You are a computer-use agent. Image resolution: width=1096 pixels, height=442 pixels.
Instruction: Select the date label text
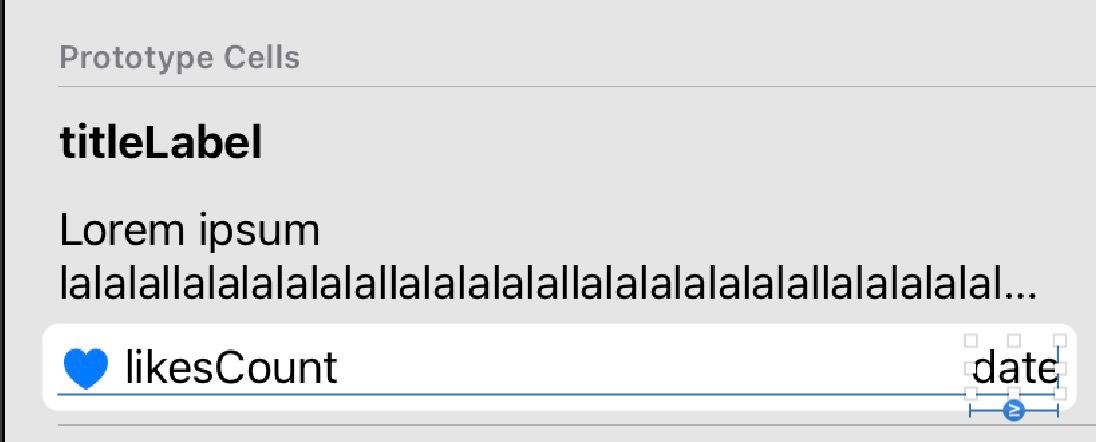(x=1015, y=369)
